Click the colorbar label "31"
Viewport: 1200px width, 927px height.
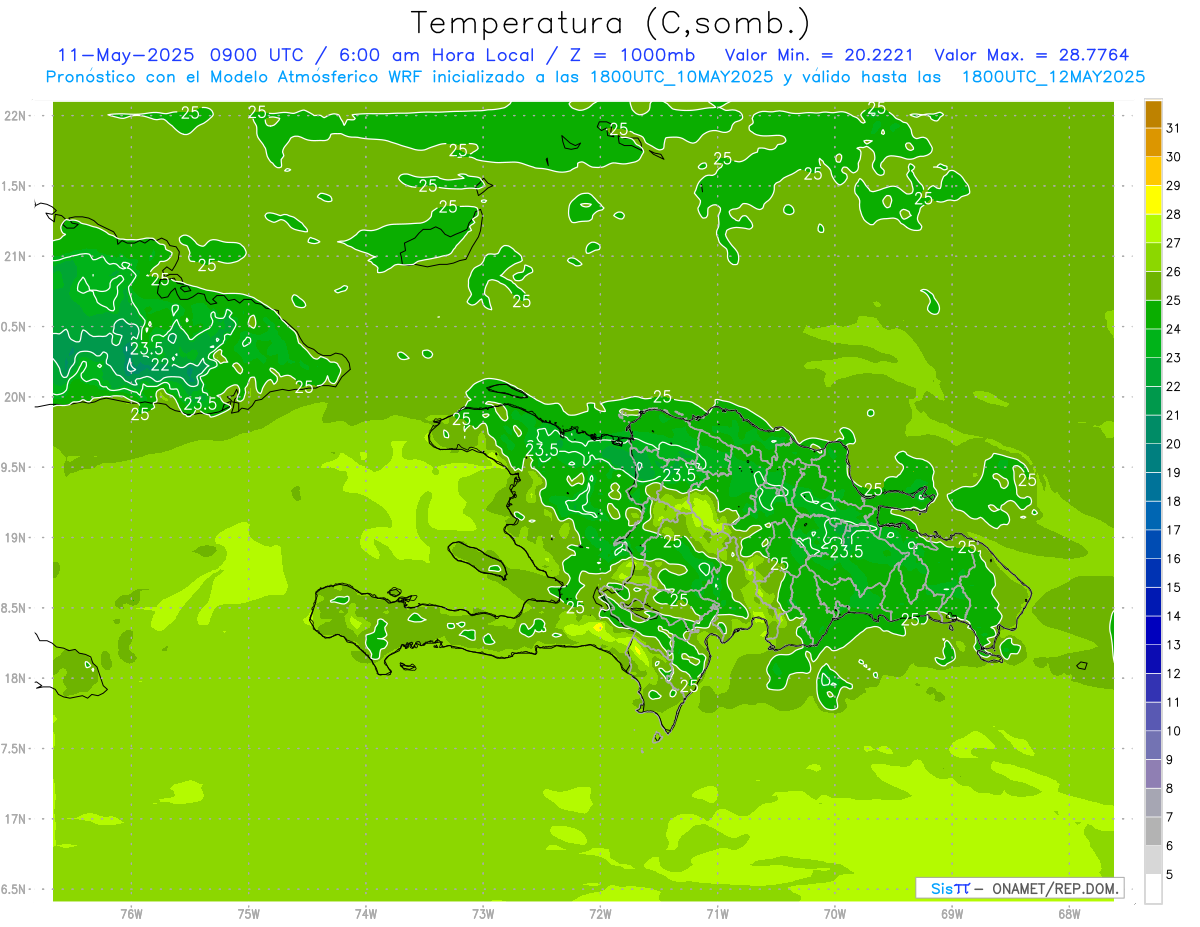coord(1173,128)
